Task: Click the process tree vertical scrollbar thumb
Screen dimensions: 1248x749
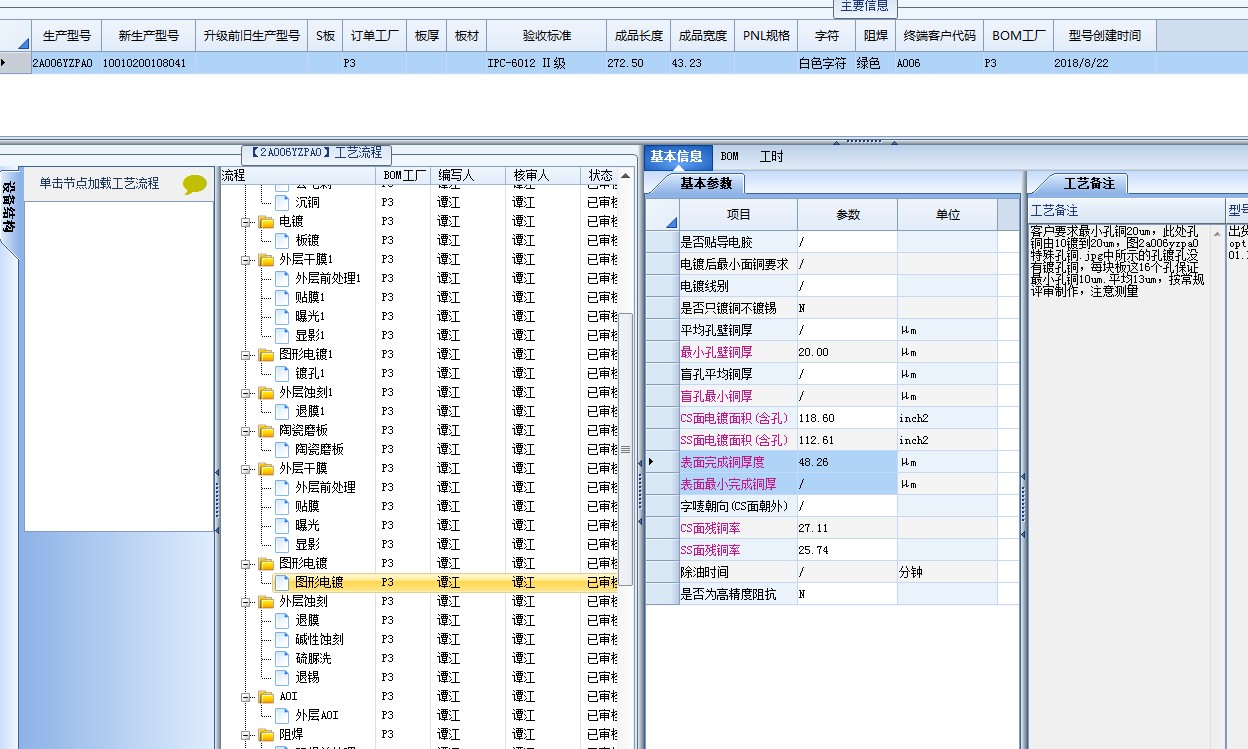Action: pyautogui.click(x=626, y=448)
